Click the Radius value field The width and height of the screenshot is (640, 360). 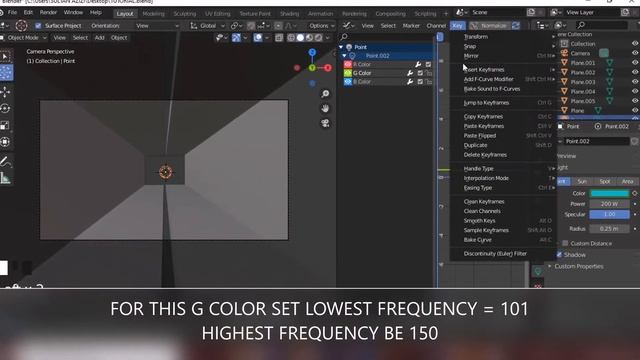[609, 229]
